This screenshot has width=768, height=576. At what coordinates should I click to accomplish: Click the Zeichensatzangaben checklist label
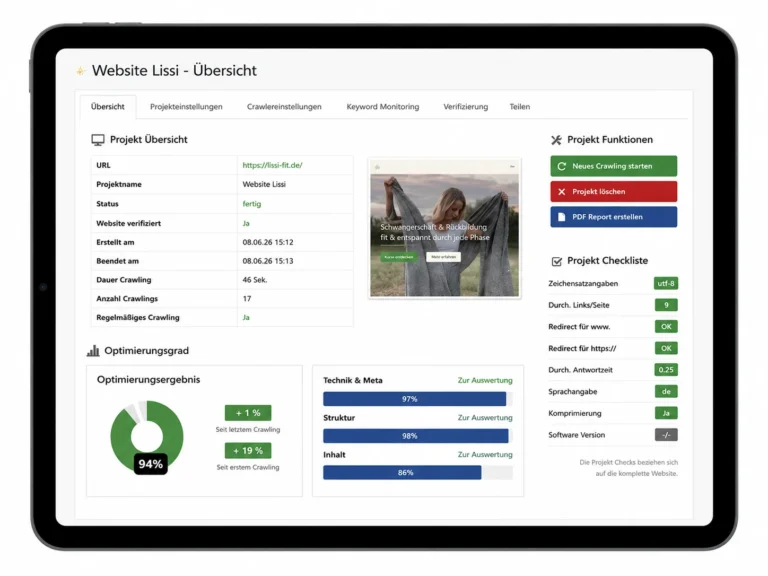pyautogui.click(x=583, y=284)
